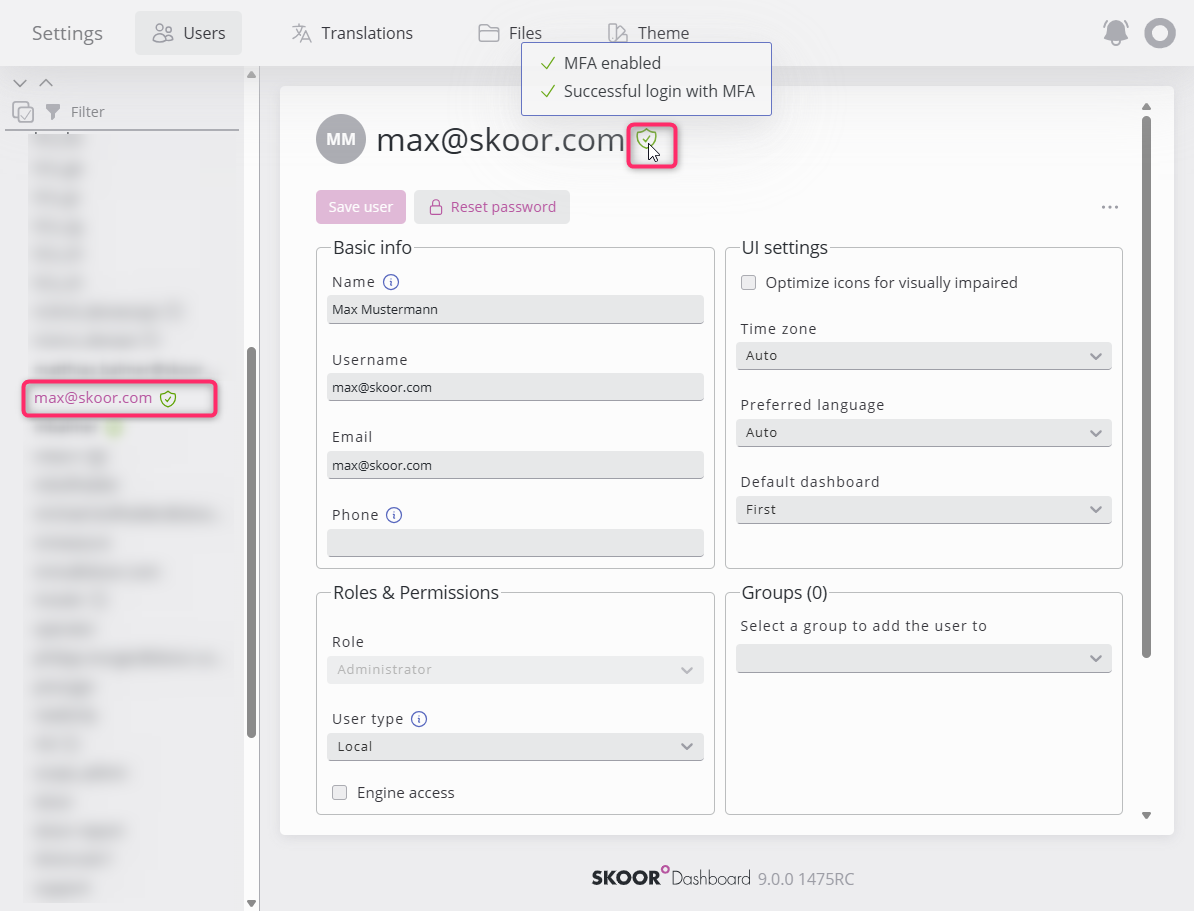This screenshot has height=911, width=1194.
Task: Click the info icon next to Phone
Action: pos(394,515)
